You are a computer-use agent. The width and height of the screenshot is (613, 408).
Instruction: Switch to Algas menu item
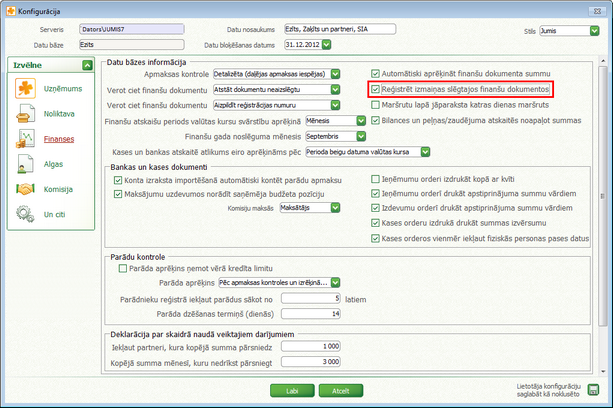[x=53, y=164]
